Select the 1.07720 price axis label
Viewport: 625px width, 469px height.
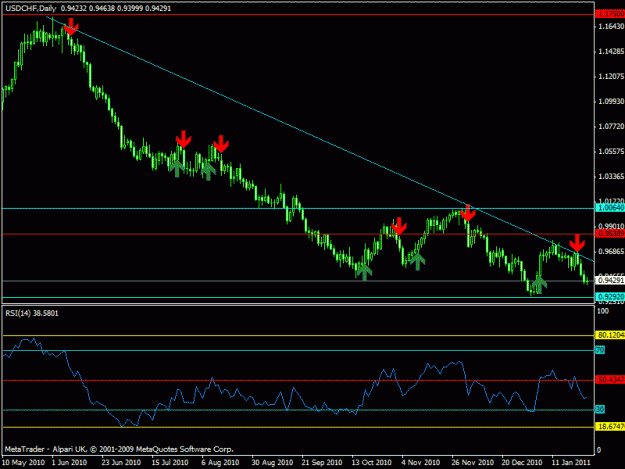tap(611, 127)
